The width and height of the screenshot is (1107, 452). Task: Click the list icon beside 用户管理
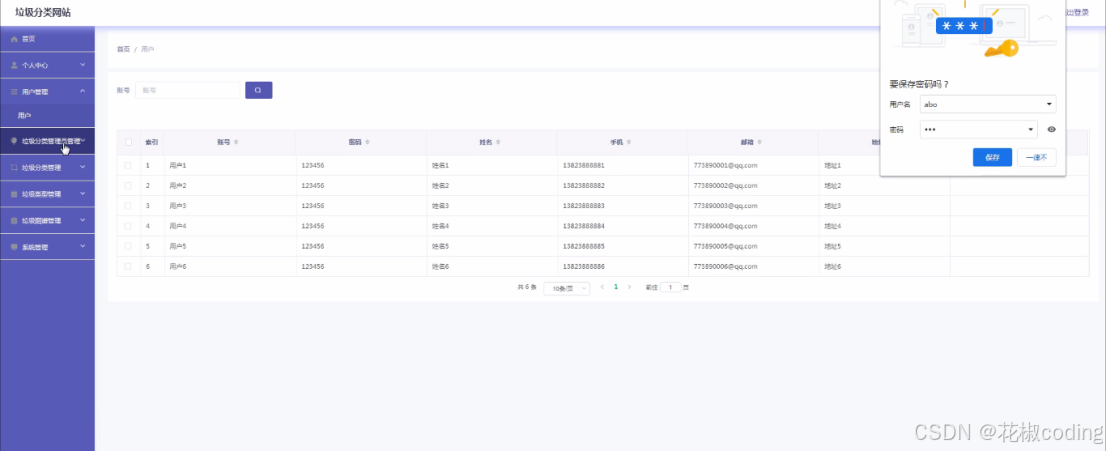coord(14,92)
